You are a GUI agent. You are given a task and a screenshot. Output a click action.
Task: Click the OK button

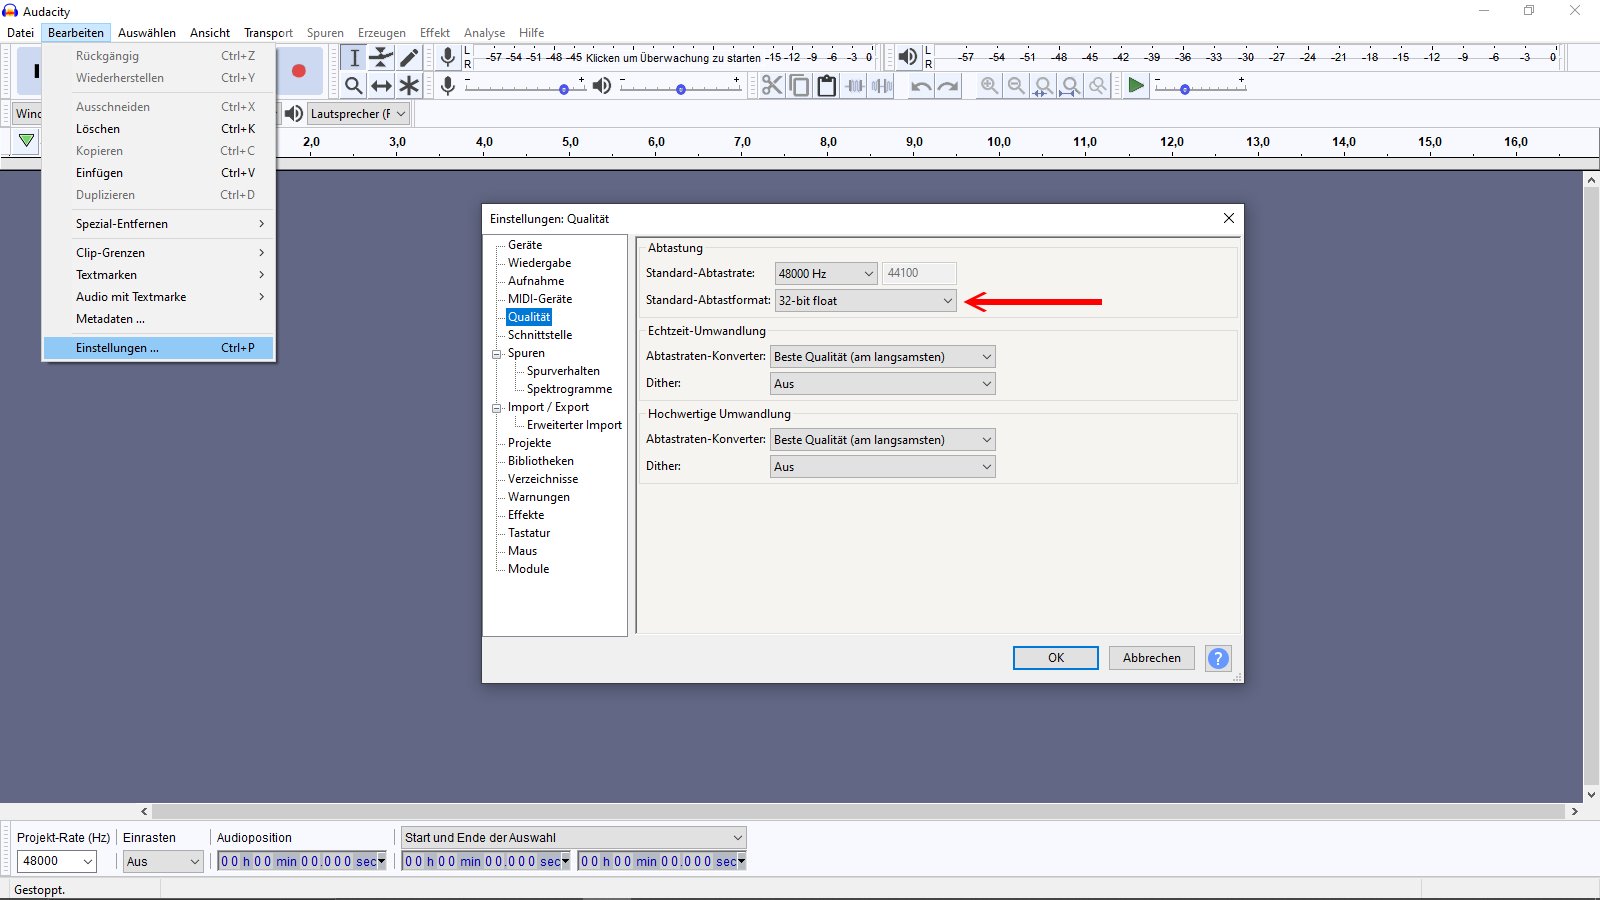click(1056, 658)
